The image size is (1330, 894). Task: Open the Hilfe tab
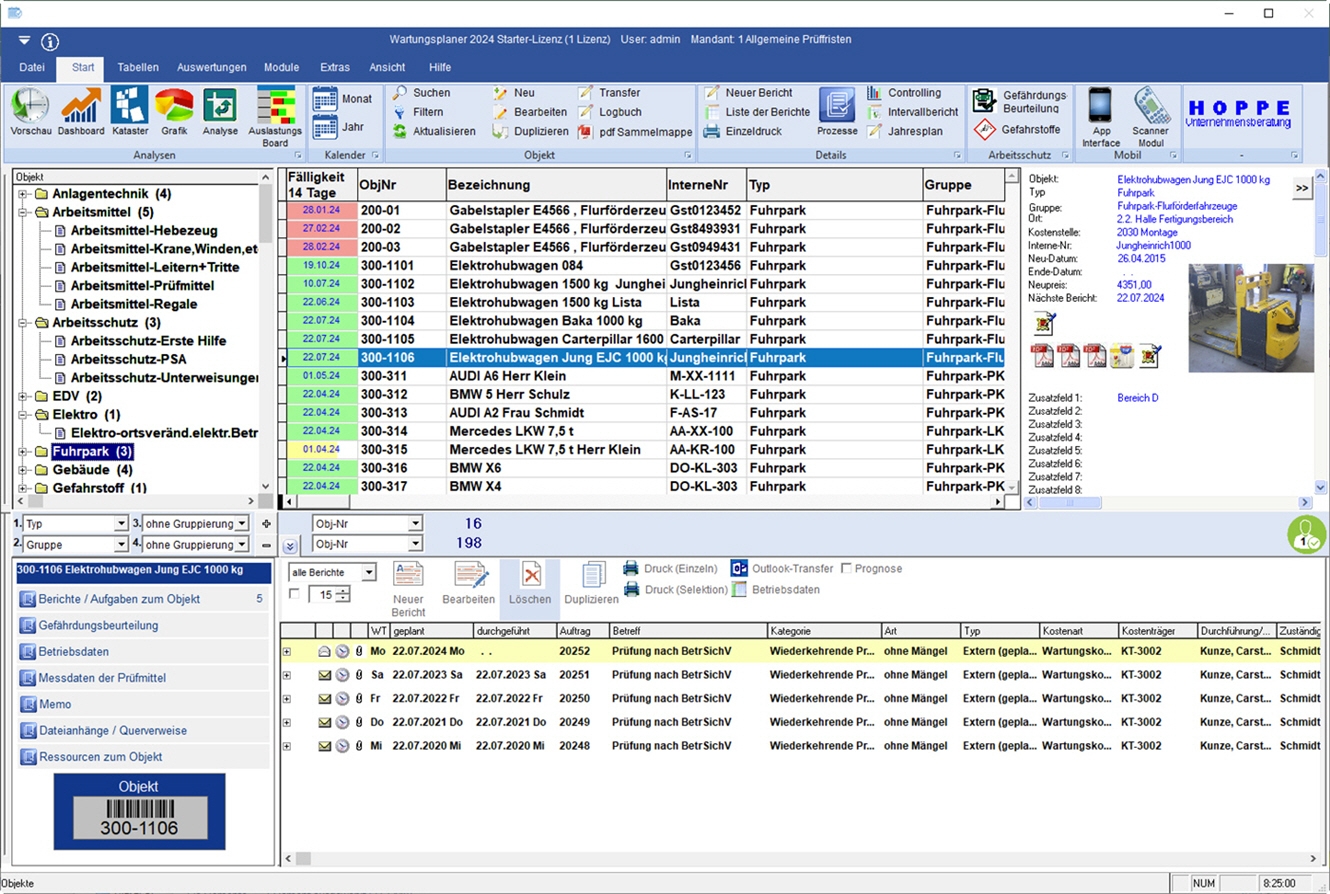point(440,67)
